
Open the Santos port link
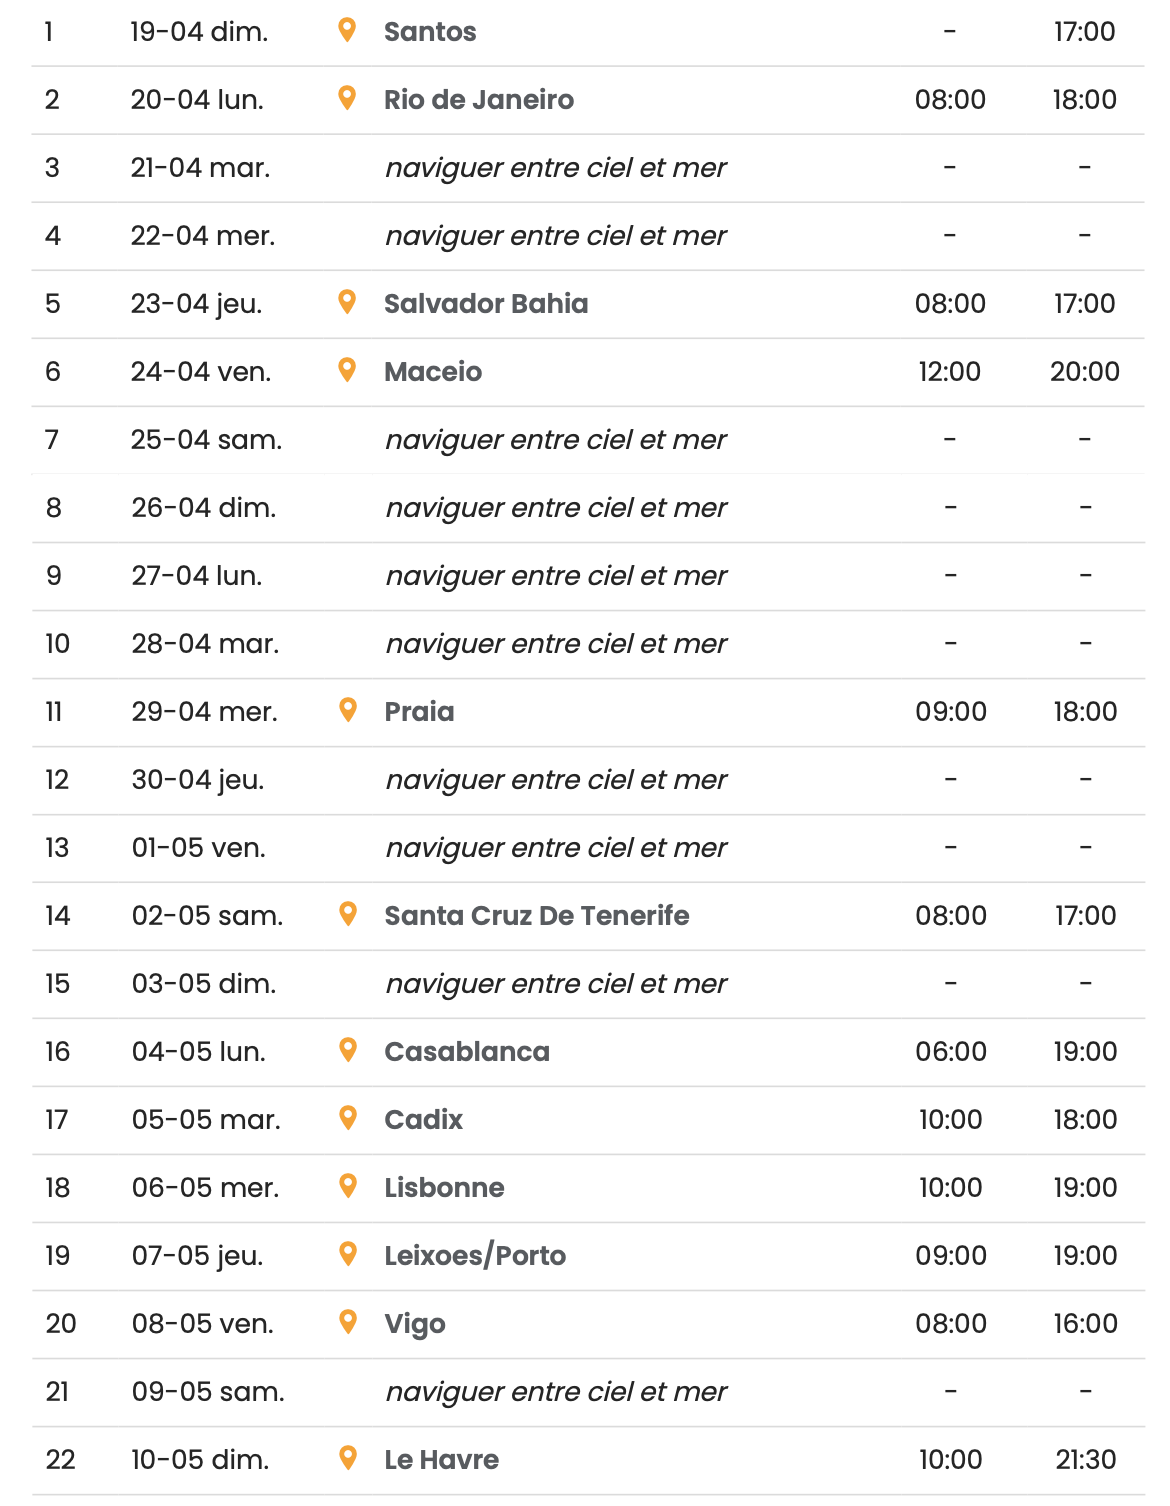pyautogui.click(x=430, y=32)
